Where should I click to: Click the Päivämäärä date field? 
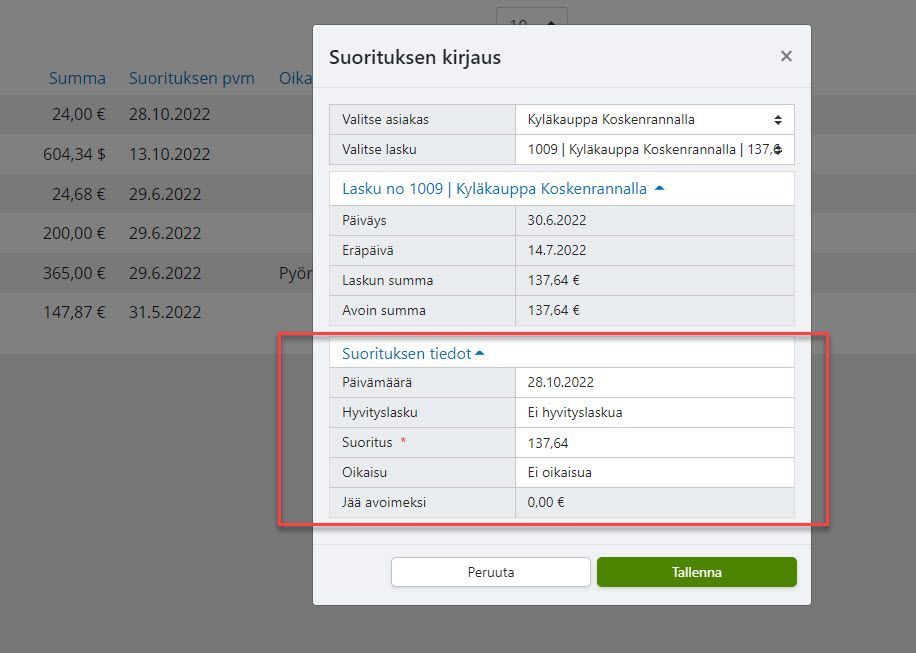[654, 382]
